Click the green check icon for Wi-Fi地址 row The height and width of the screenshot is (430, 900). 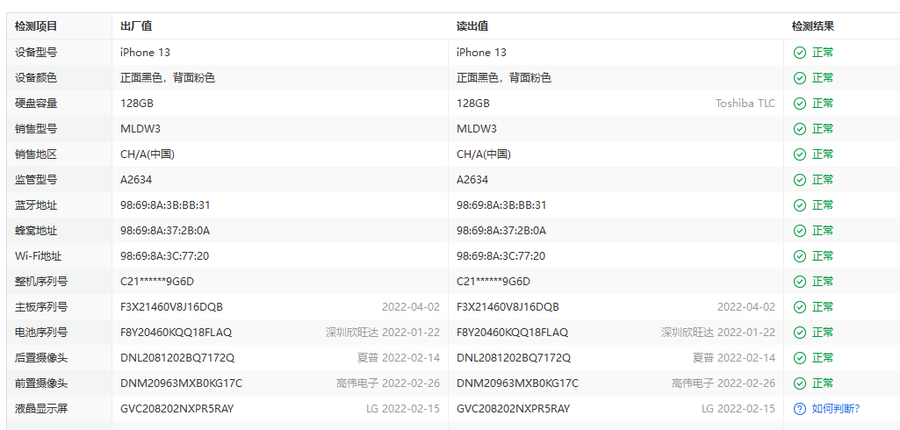(x=800, y=256)
